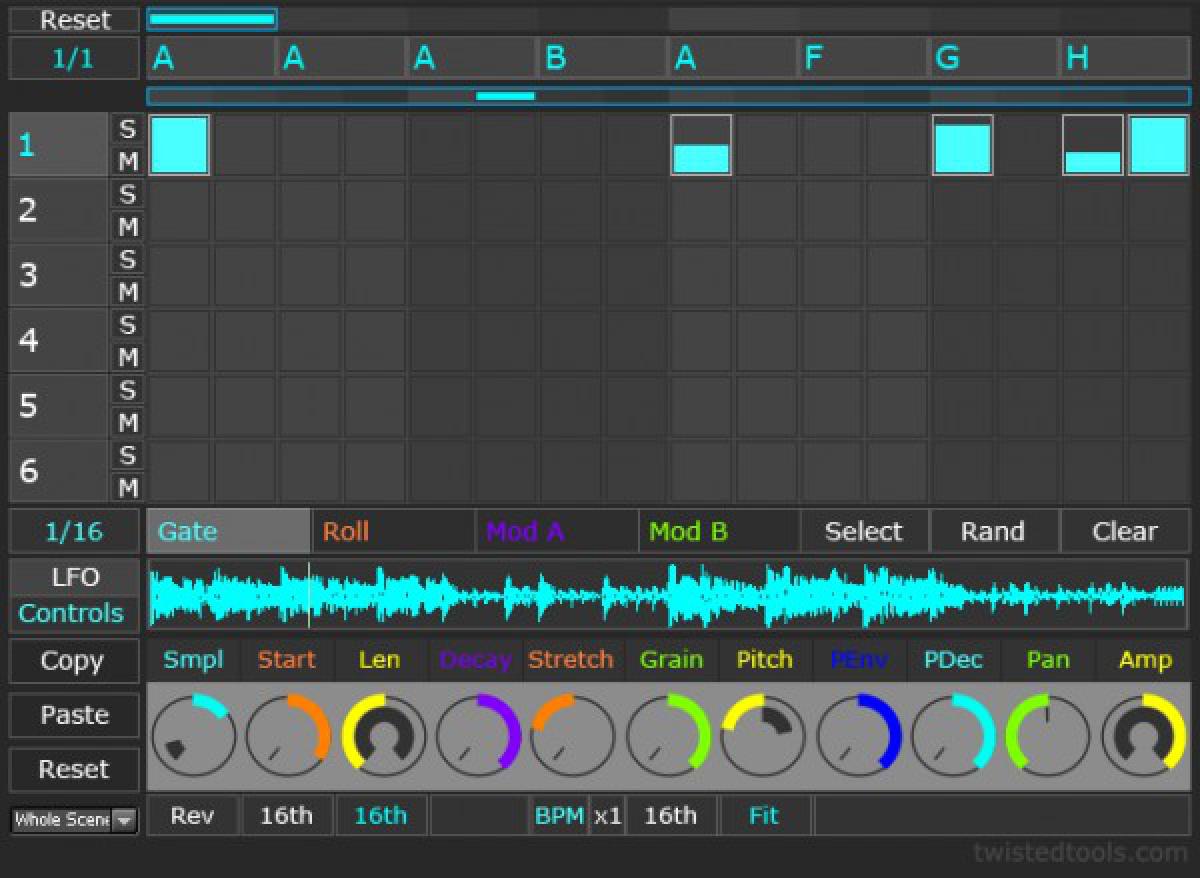Mute track 1 with its M button
Viewport: 1200px width, 878px height.
(127, 161)
